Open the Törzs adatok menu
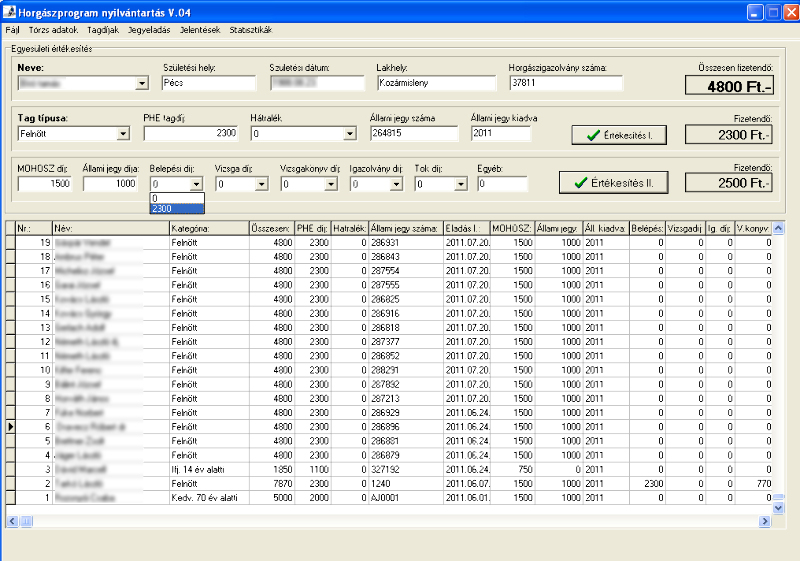 [53, 30]
